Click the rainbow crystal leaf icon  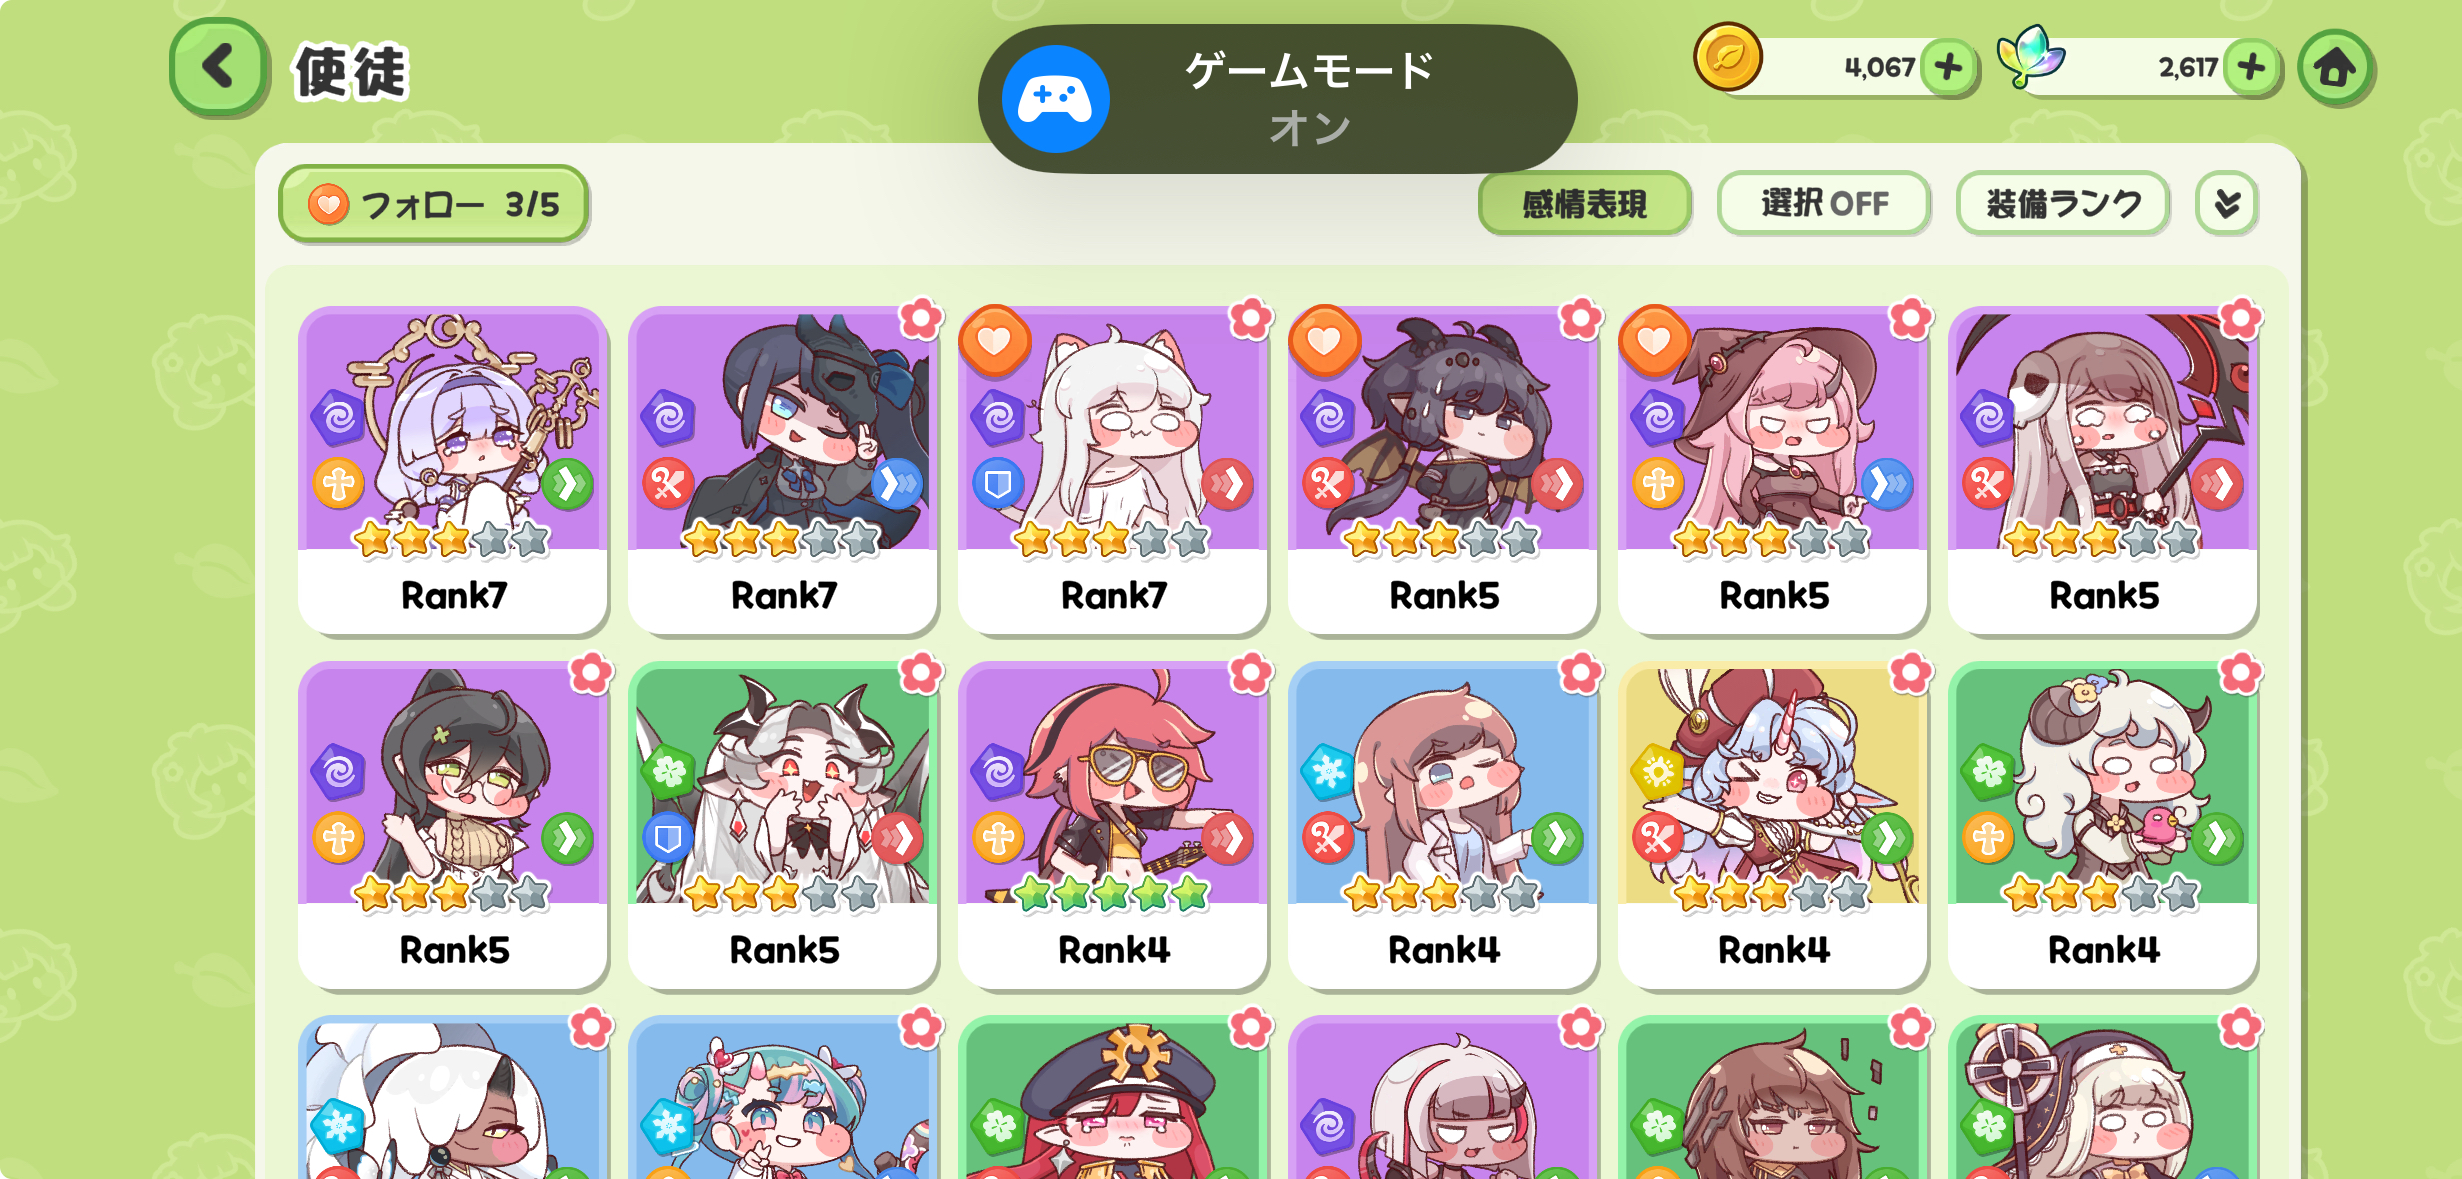point(2030,57)
